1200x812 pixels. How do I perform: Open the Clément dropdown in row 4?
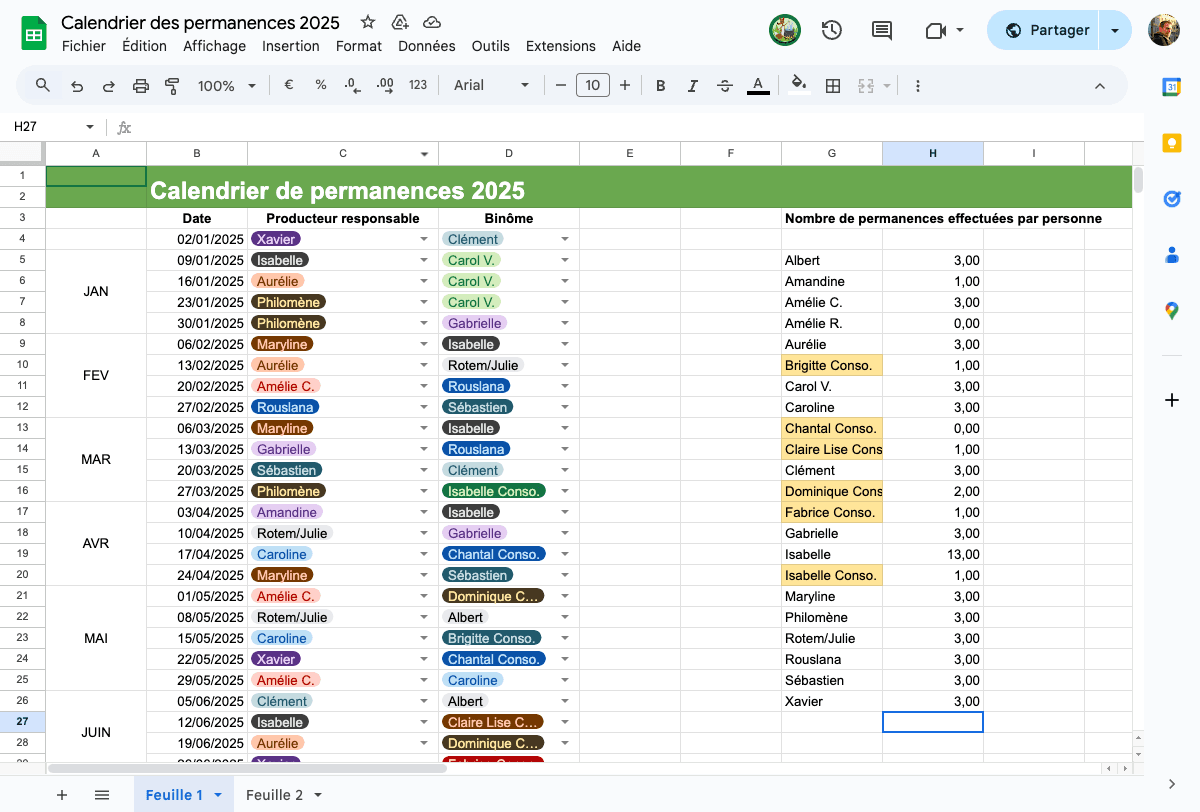565,239
